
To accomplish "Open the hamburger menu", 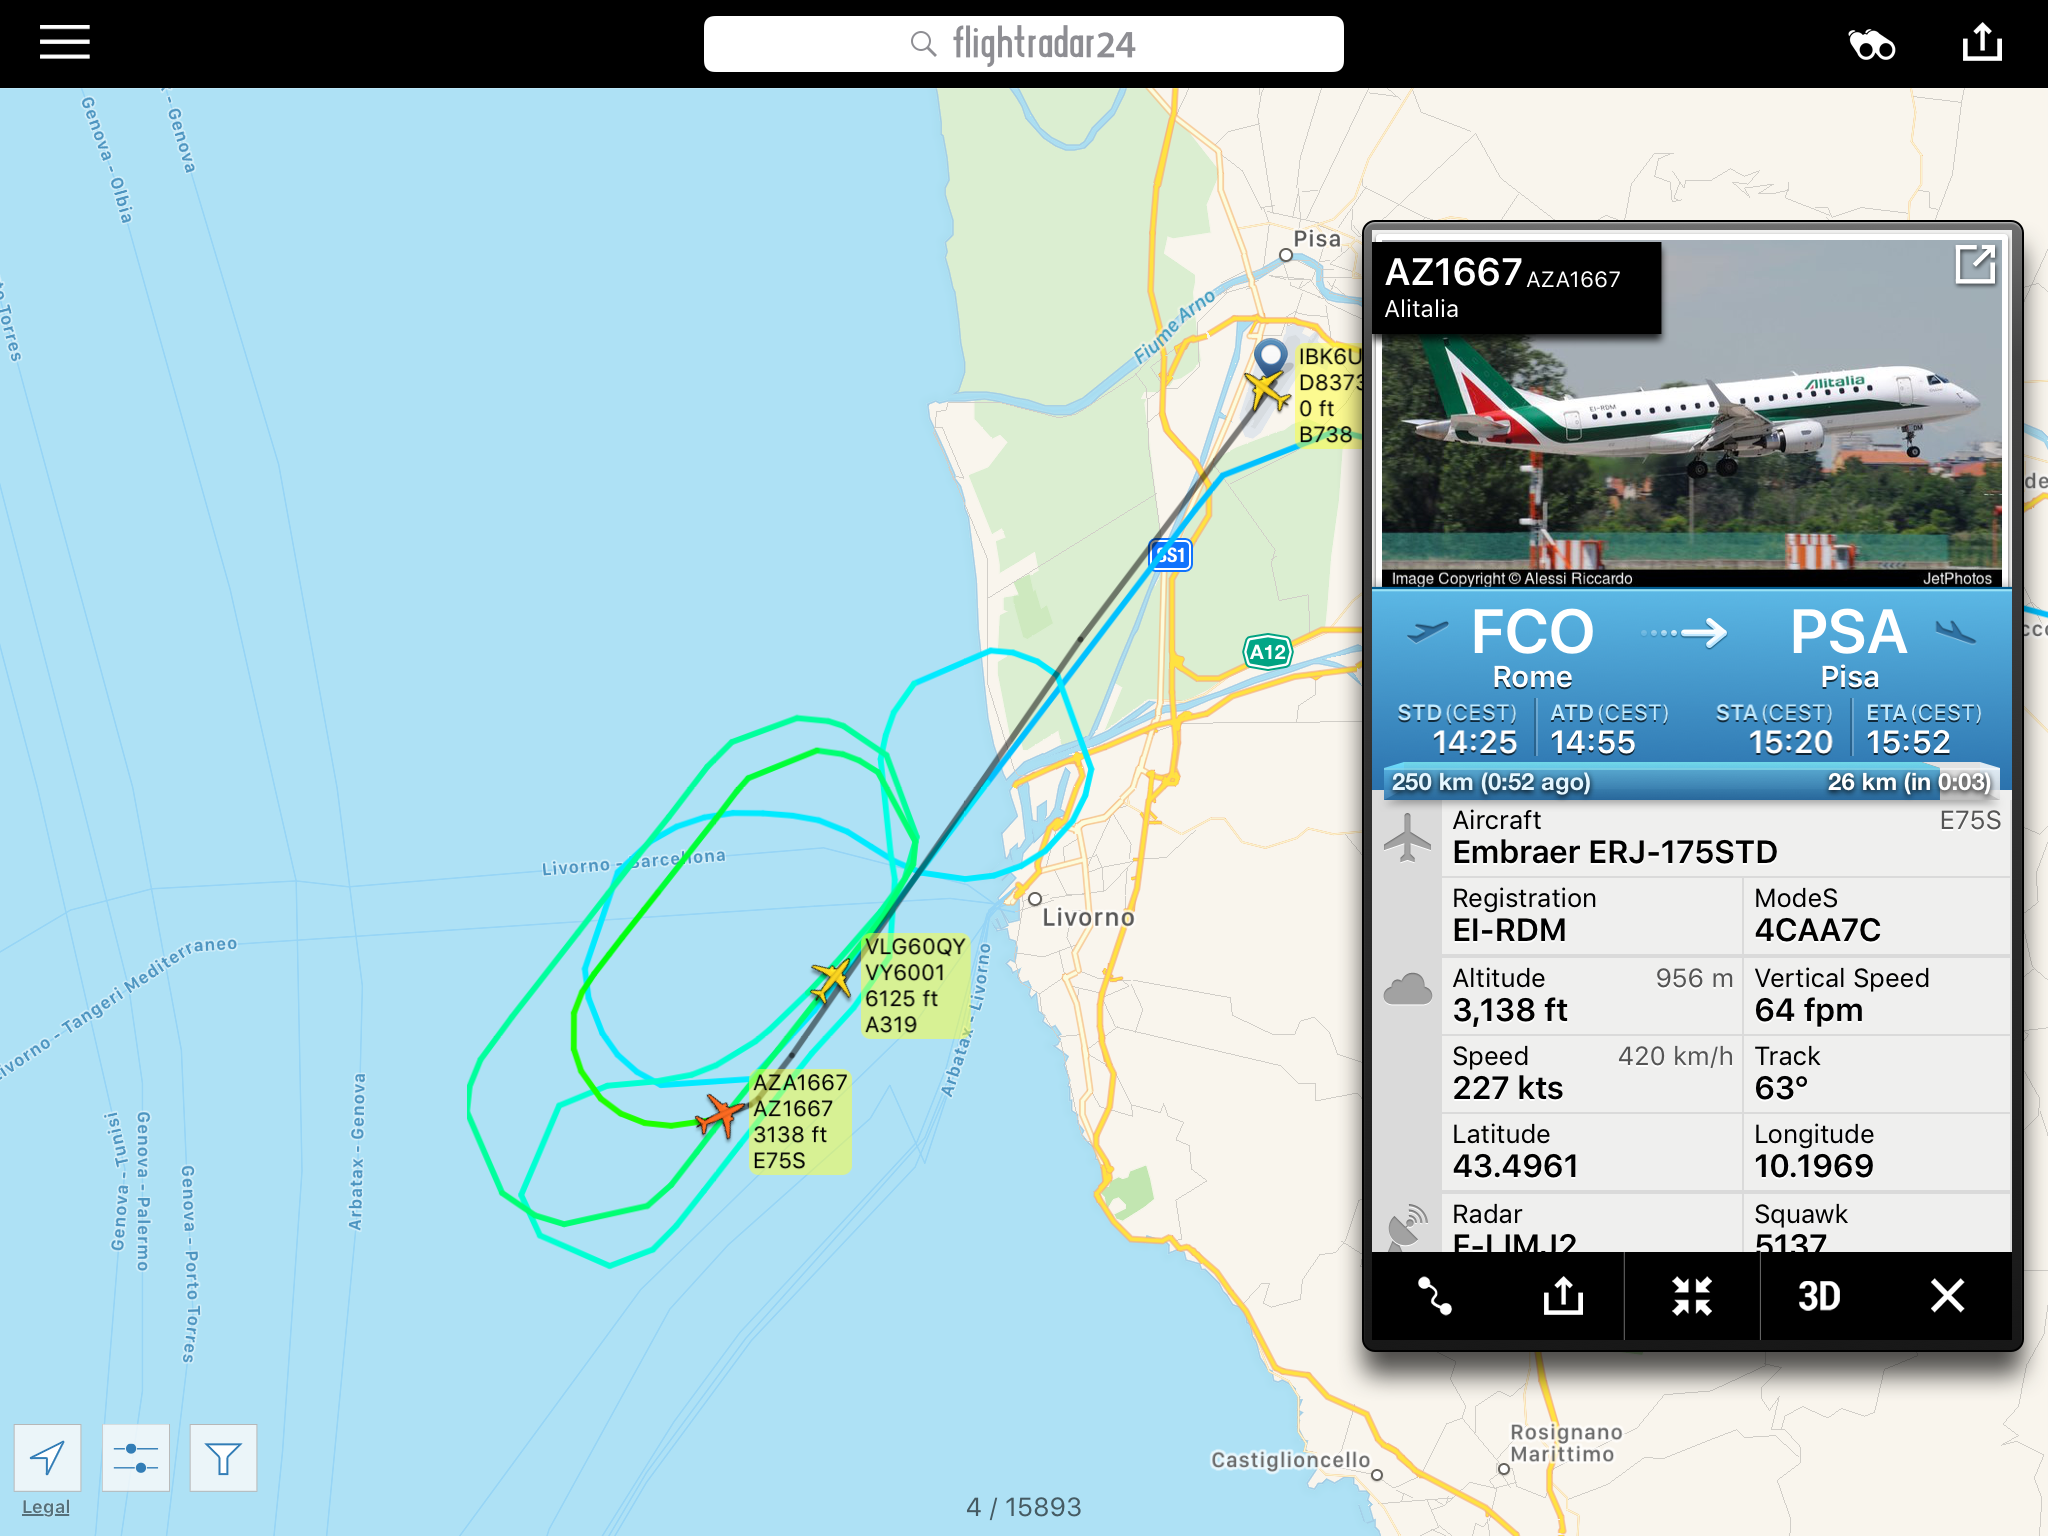I will click(65, 43).
